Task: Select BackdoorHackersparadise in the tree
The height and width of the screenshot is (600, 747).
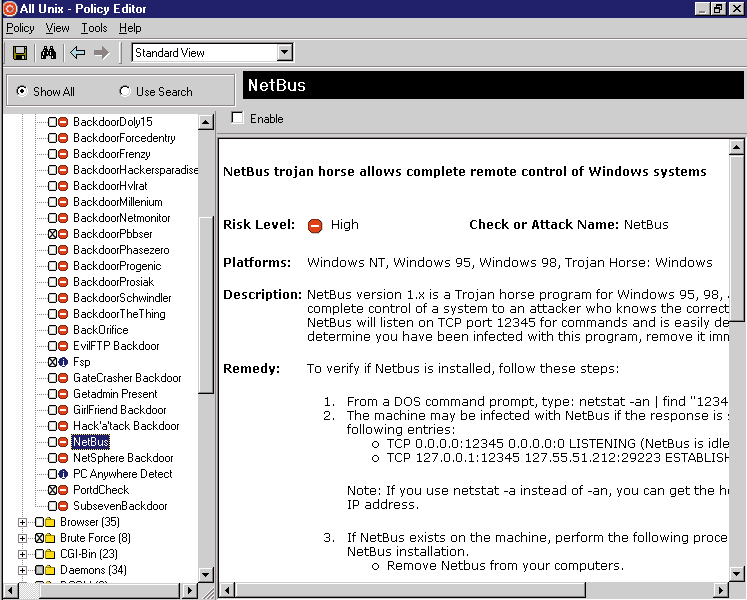Action: [136, 170]
